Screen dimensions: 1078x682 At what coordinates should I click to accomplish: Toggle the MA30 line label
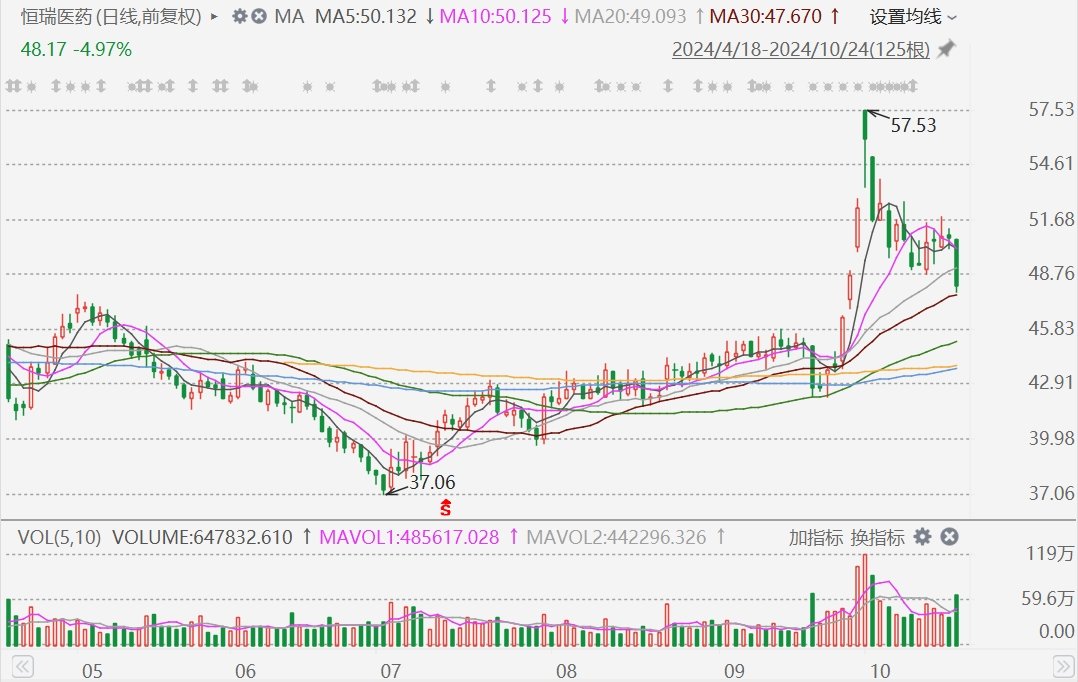[765, 17]
